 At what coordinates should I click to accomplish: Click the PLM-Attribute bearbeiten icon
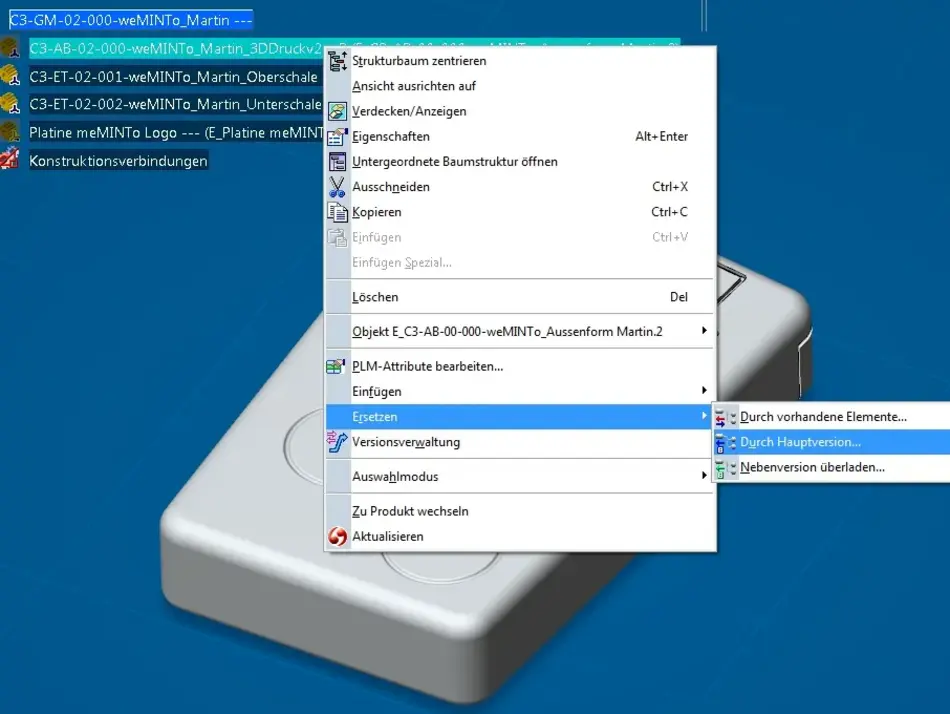338,366
